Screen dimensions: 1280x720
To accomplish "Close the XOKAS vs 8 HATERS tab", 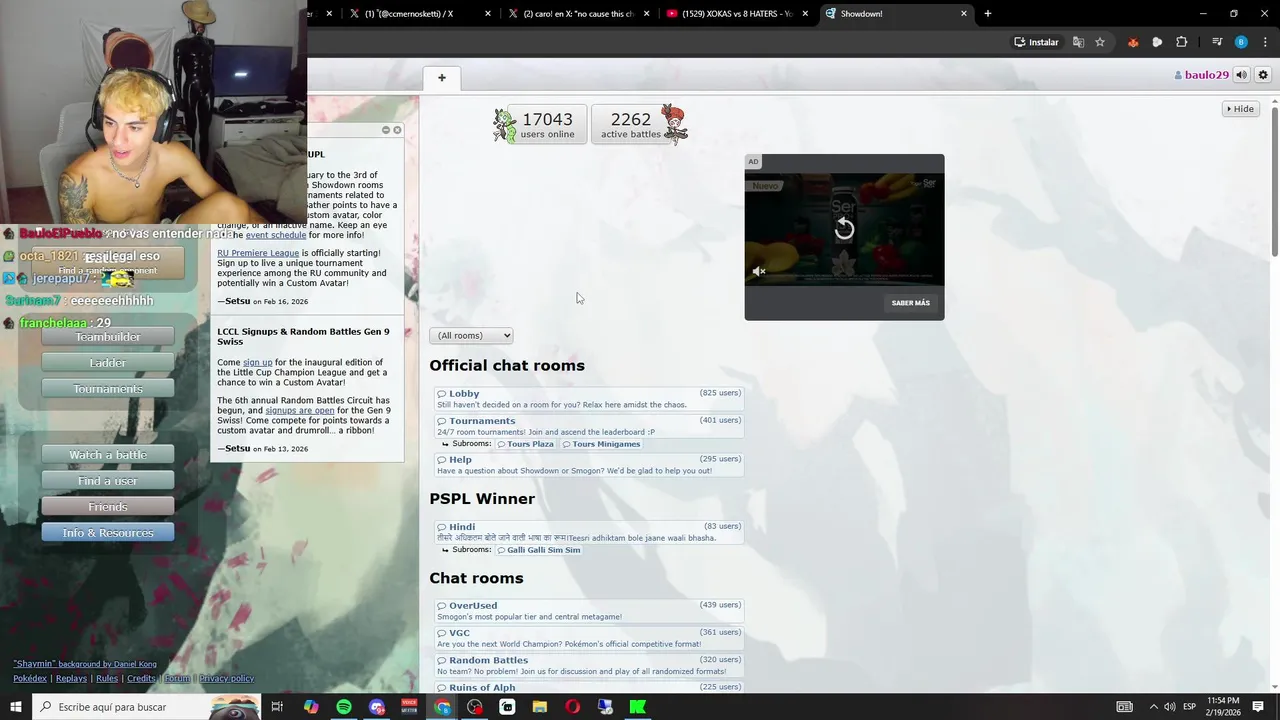I will [805, 13].
